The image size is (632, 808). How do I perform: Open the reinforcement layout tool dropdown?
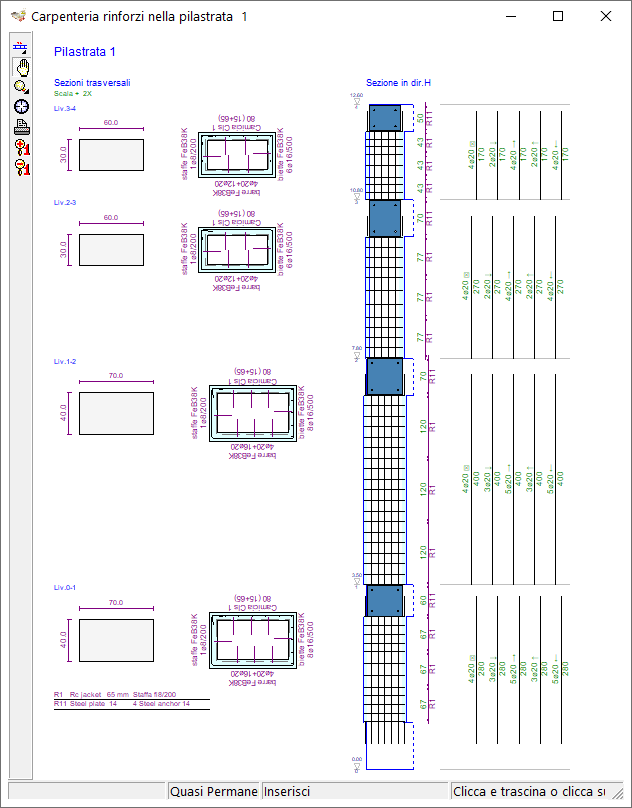21,47
